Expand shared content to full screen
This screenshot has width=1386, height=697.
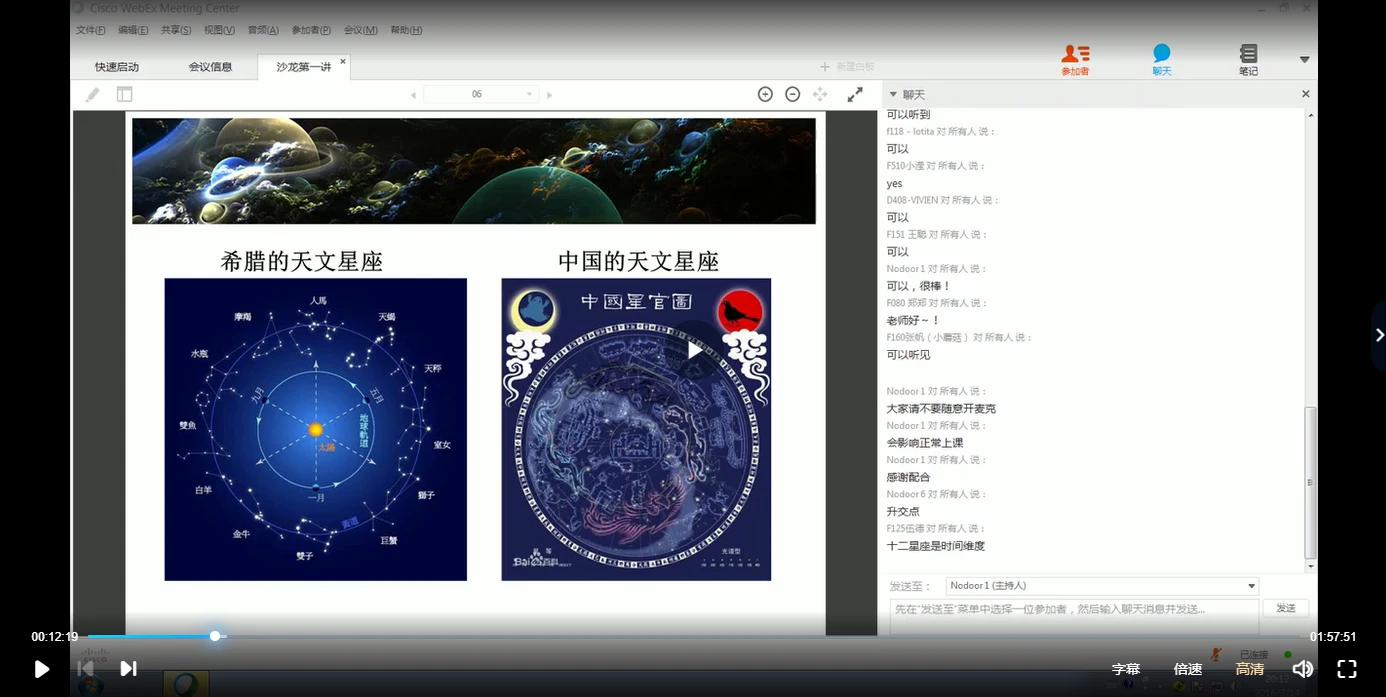[855, 94]
